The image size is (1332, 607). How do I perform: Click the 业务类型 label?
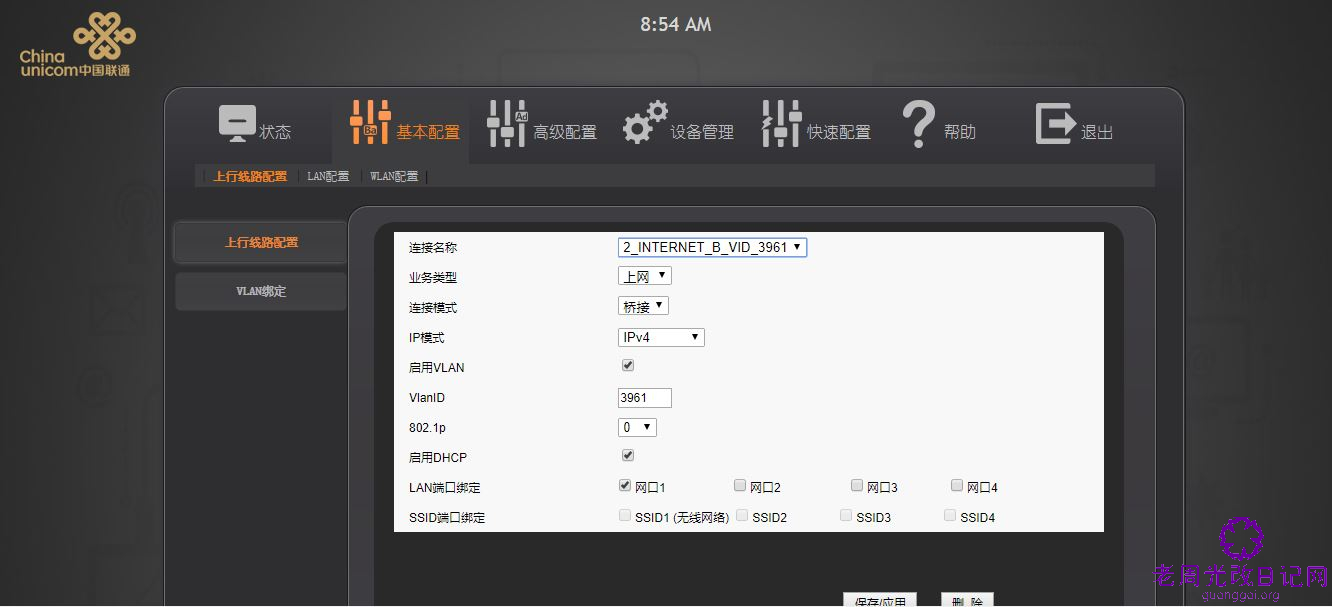432,277
